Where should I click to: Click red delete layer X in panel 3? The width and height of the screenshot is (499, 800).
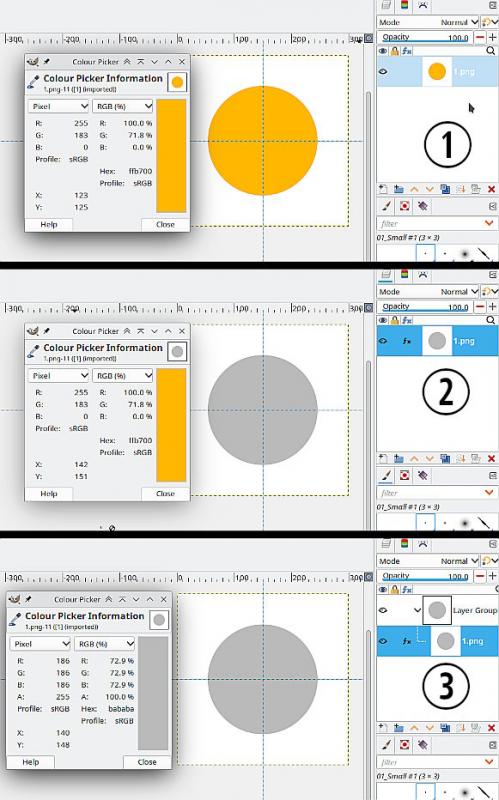(491, 728)
